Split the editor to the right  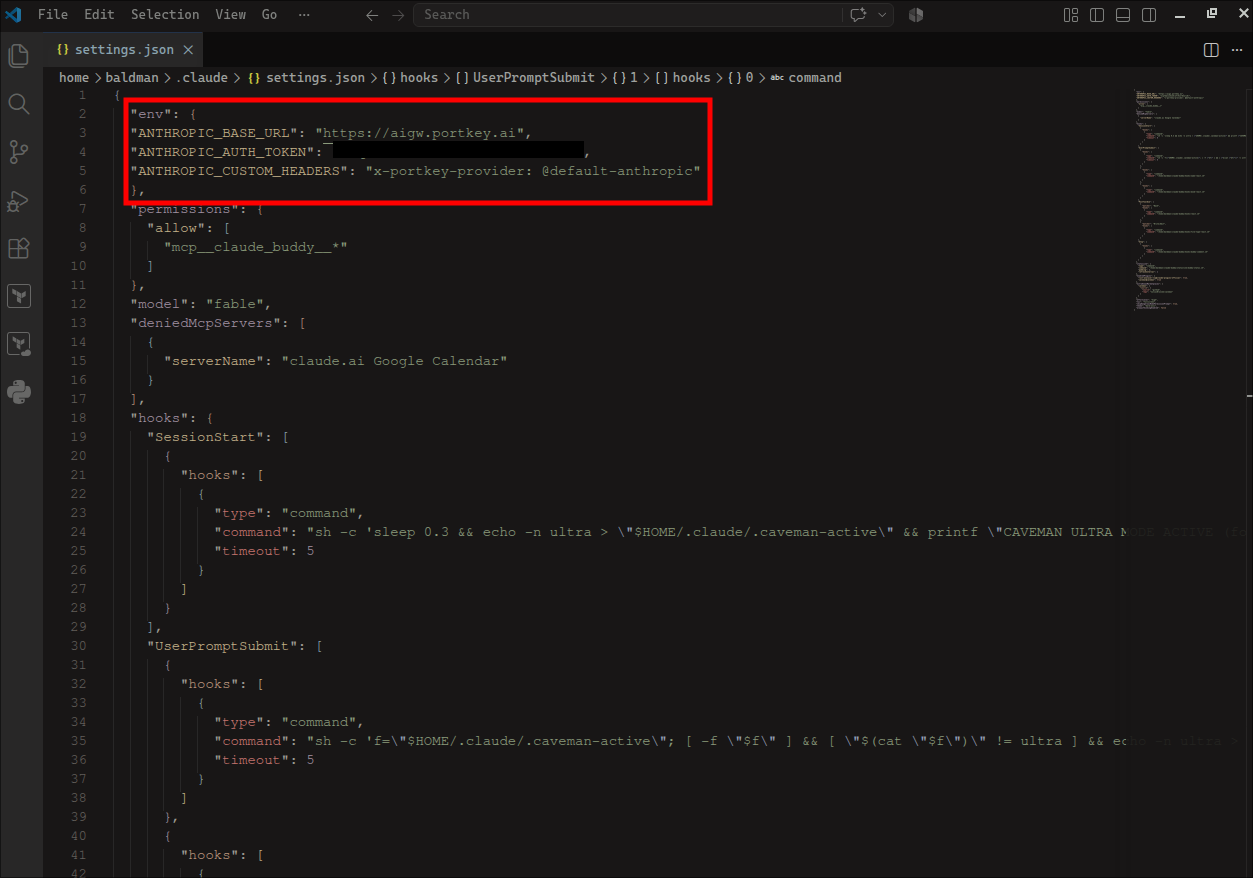point(1210,50)
